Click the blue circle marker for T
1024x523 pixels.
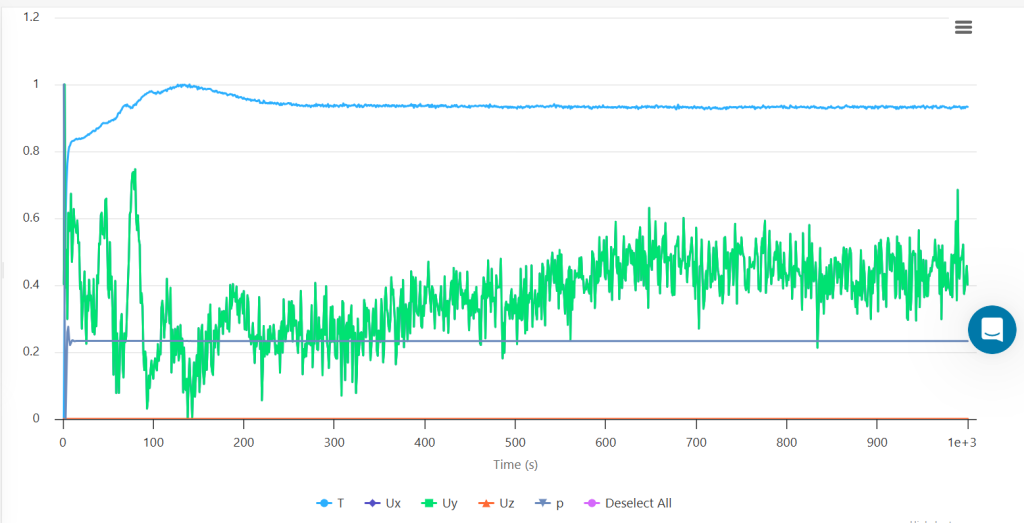click(x=322, y=503)
